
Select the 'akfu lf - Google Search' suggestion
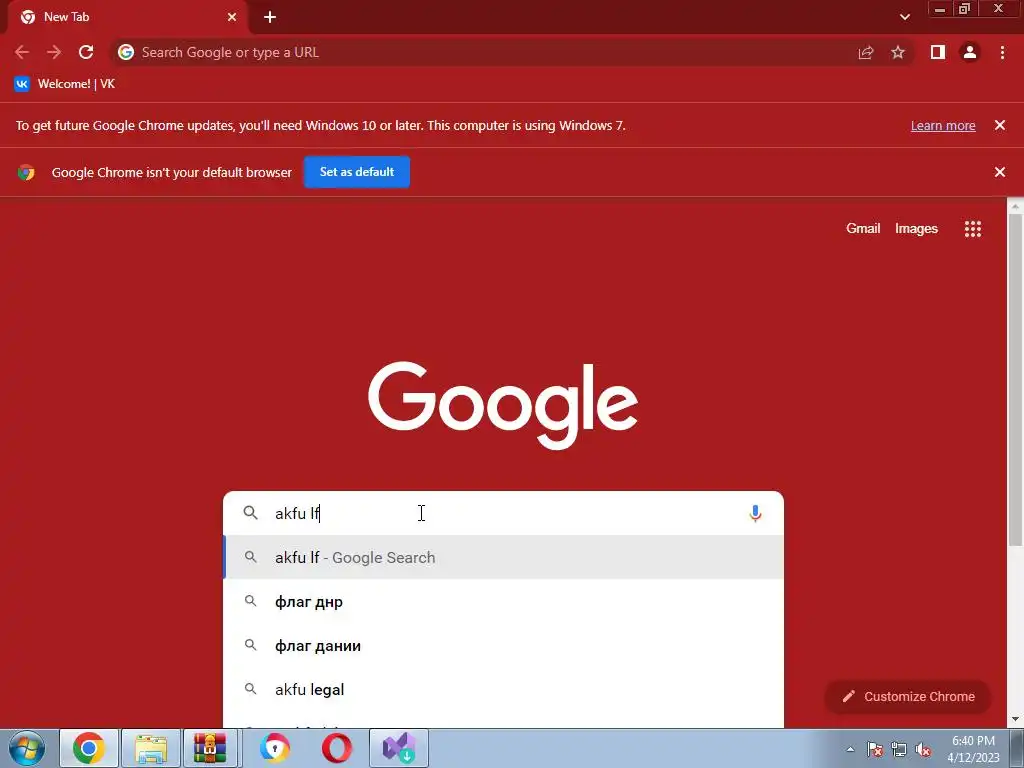click(503, 557)
